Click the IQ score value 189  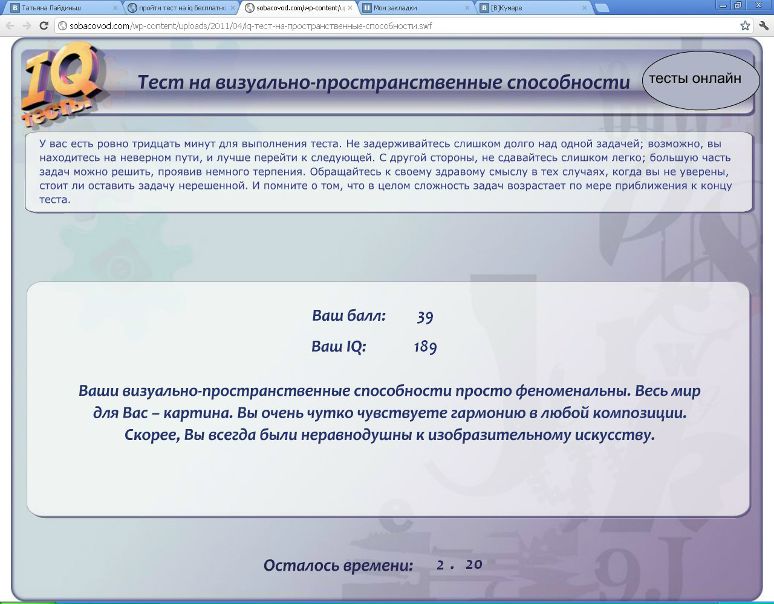425,348
